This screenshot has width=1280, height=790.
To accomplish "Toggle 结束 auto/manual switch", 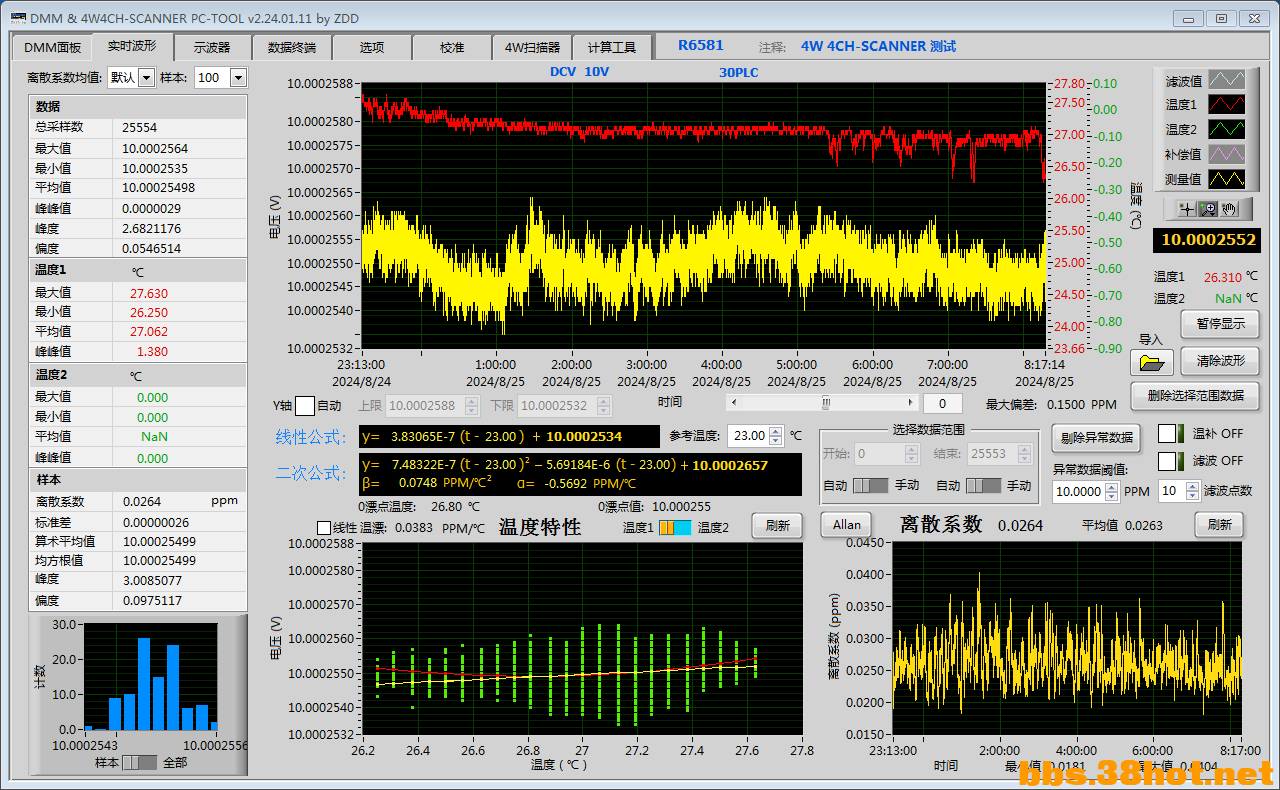I will pyautogui.click(x=983, y=485).
